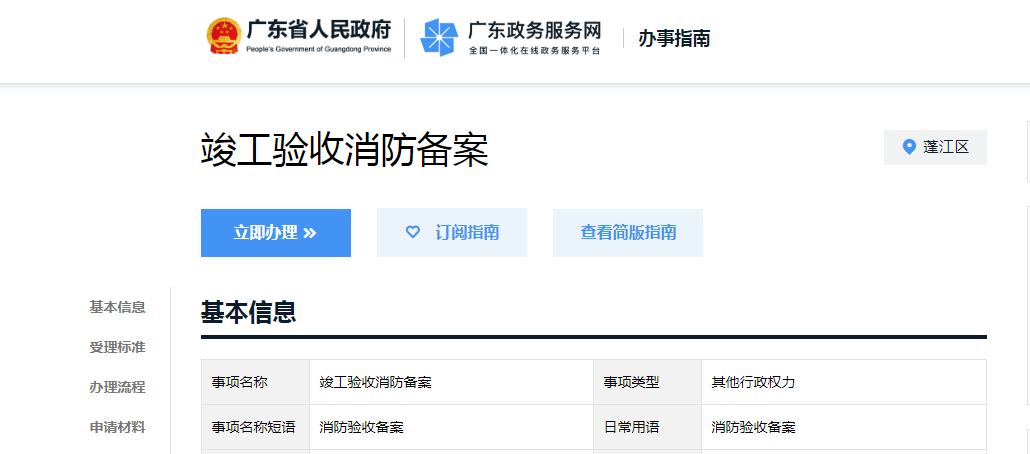
Task: Click the 基本信息 section heading
Action: (x=248, y=312)
